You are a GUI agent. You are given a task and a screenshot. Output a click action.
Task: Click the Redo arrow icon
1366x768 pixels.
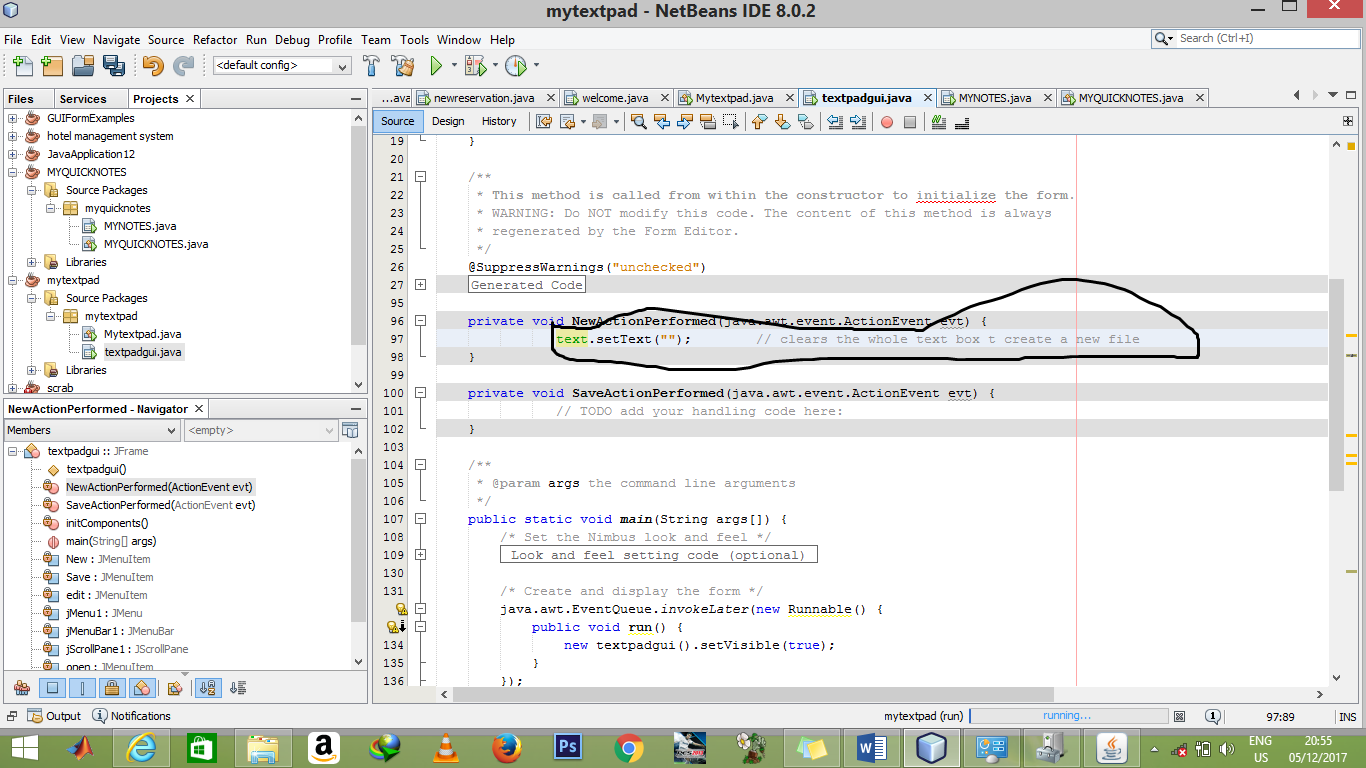(x=183, y=66)
